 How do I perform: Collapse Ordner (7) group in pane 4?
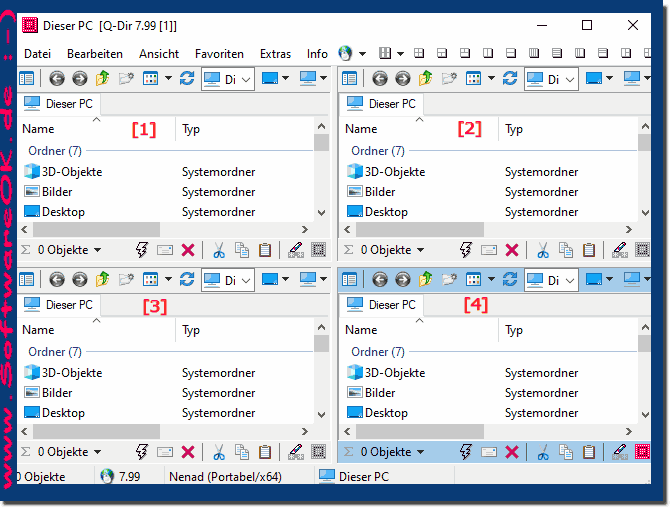click(378, 352)
